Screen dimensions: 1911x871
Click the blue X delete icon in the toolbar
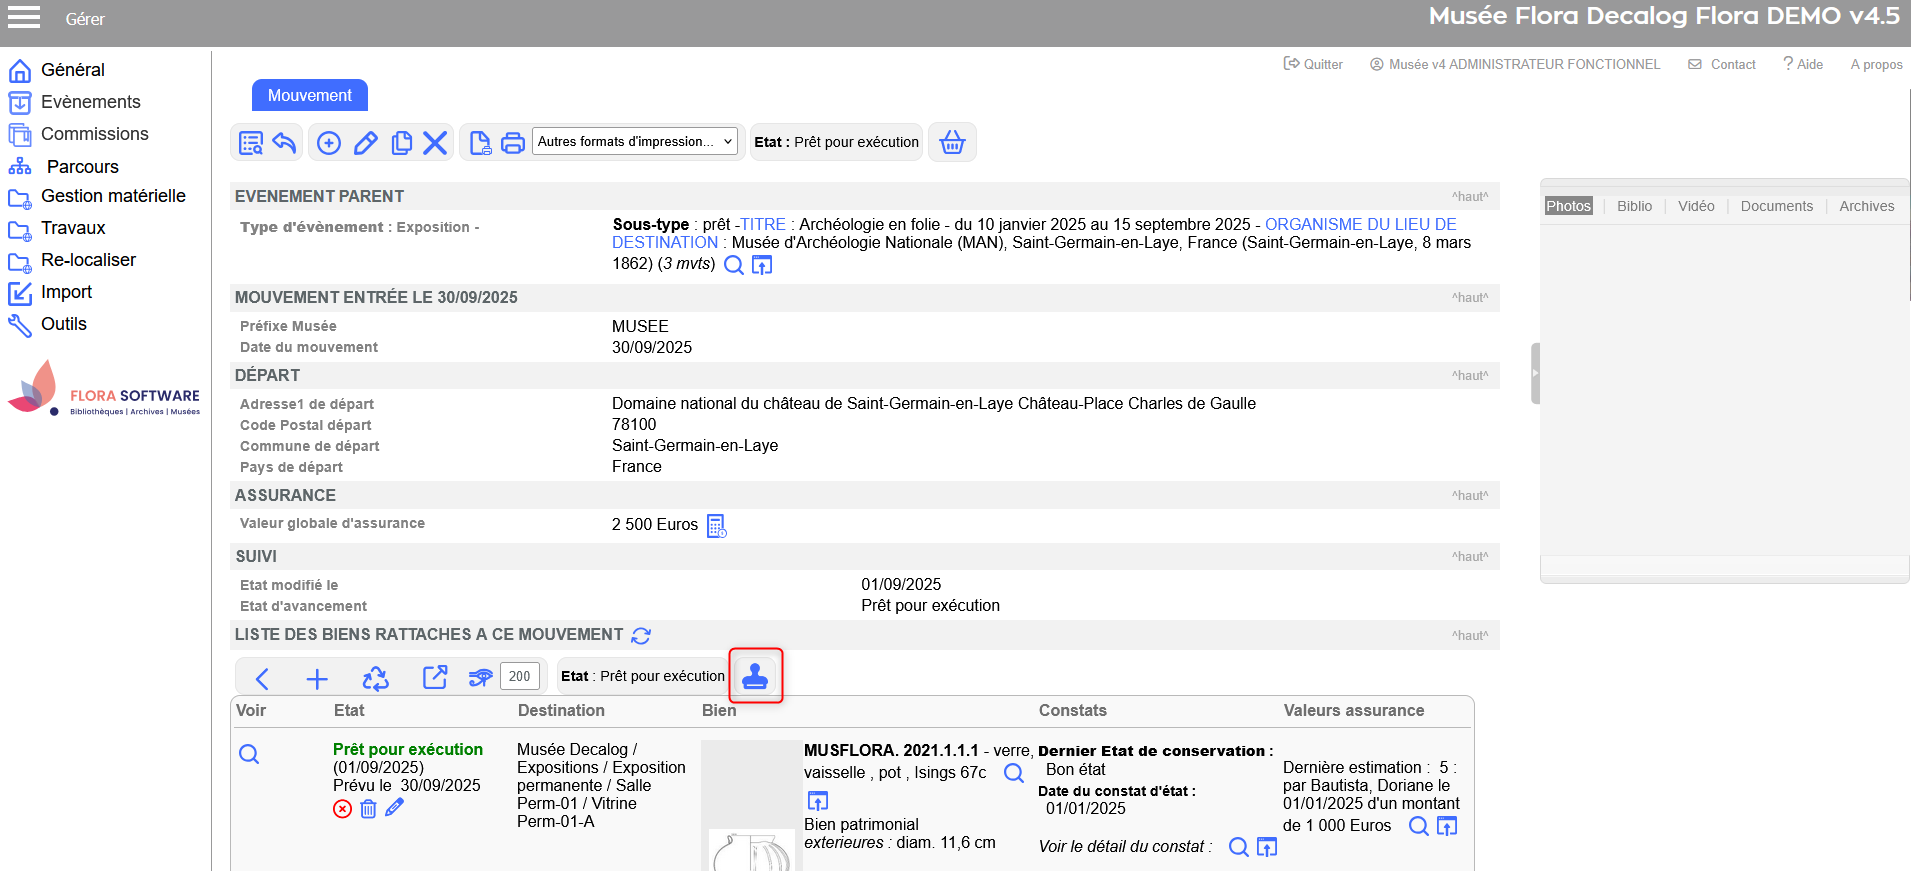(435, 143)
